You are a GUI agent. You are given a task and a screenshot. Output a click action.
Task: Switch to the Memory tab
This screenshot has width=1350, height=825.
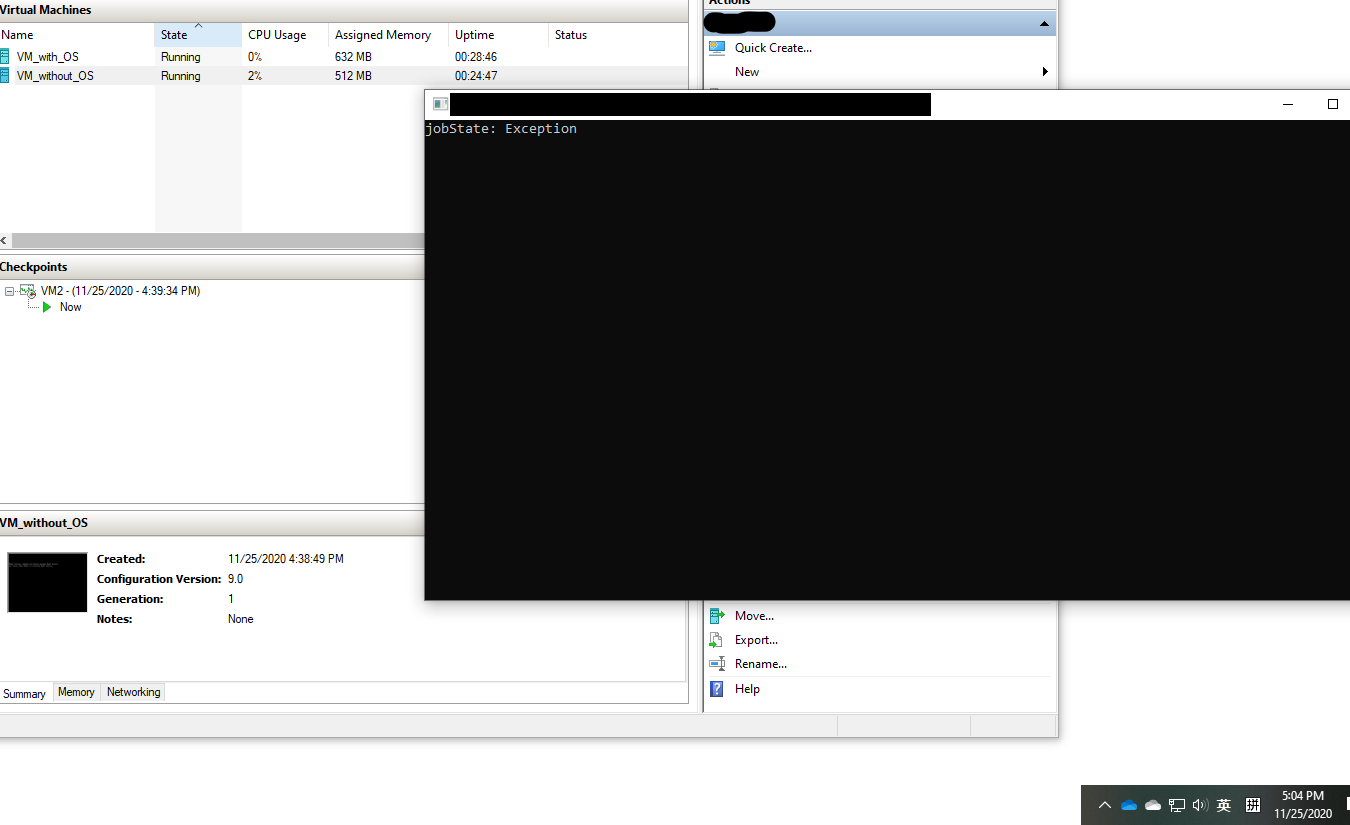pos(75,691)
